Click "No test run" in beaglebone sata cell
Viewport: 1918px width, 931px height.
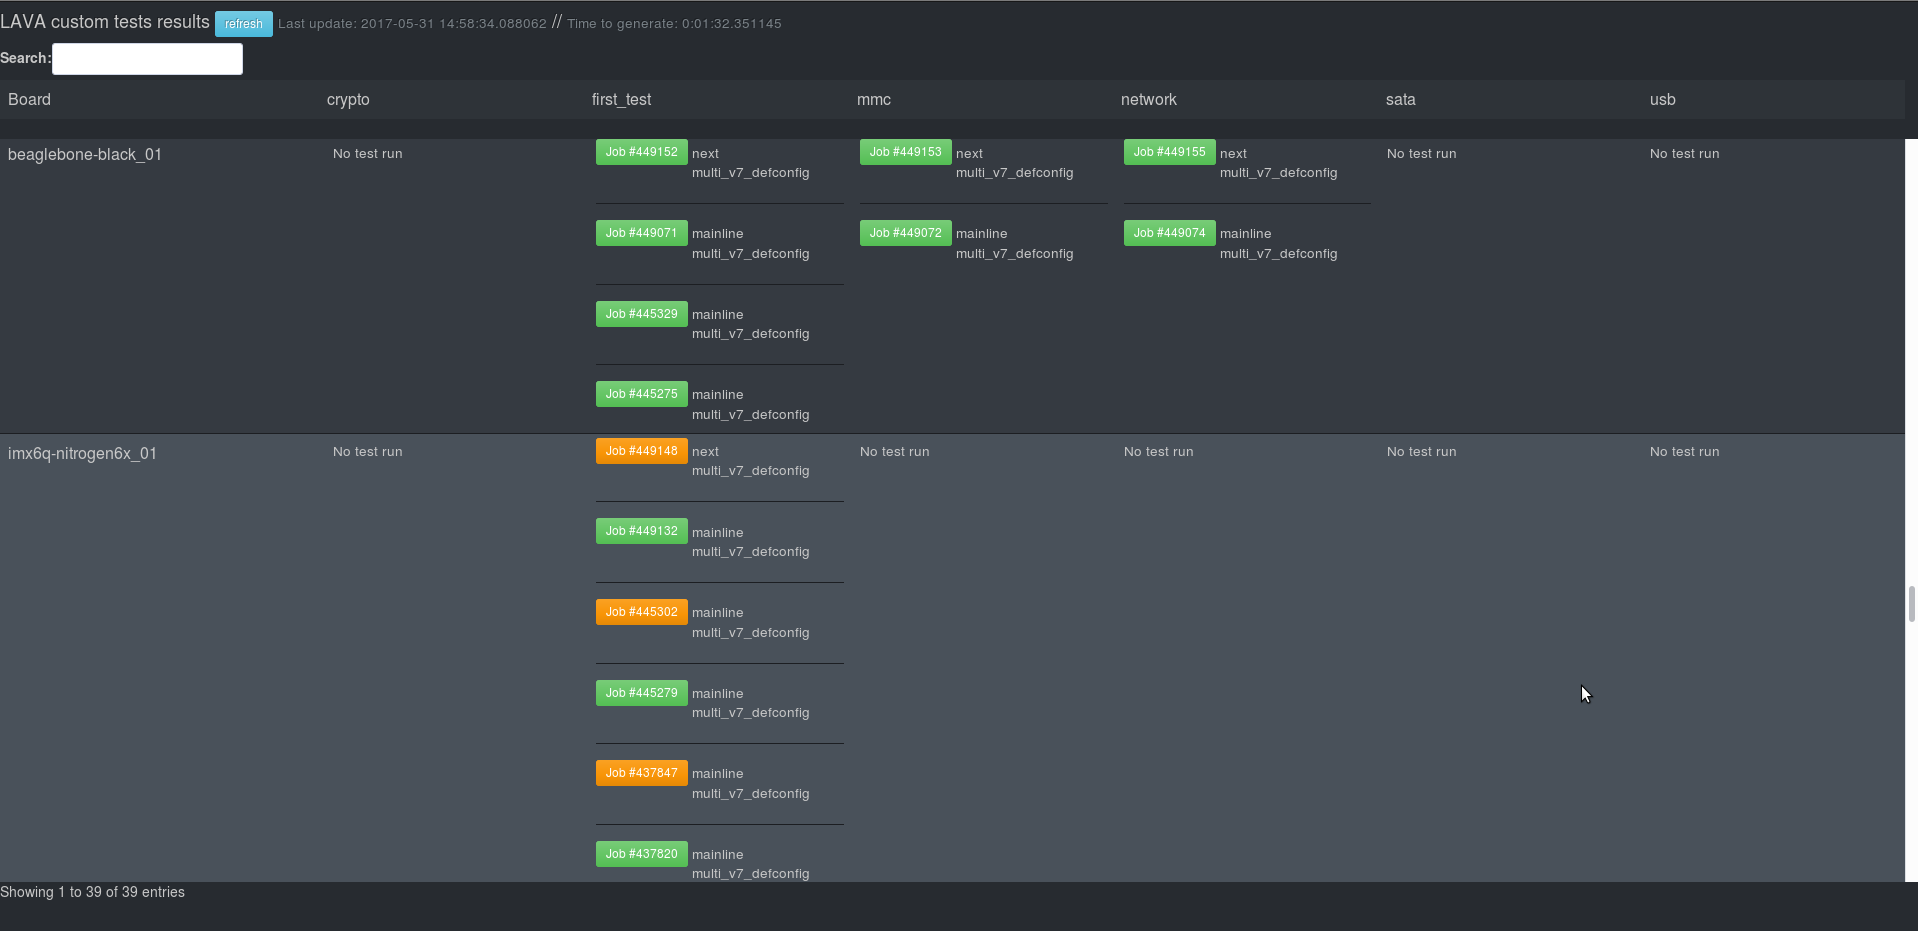tap(1421, 154)
